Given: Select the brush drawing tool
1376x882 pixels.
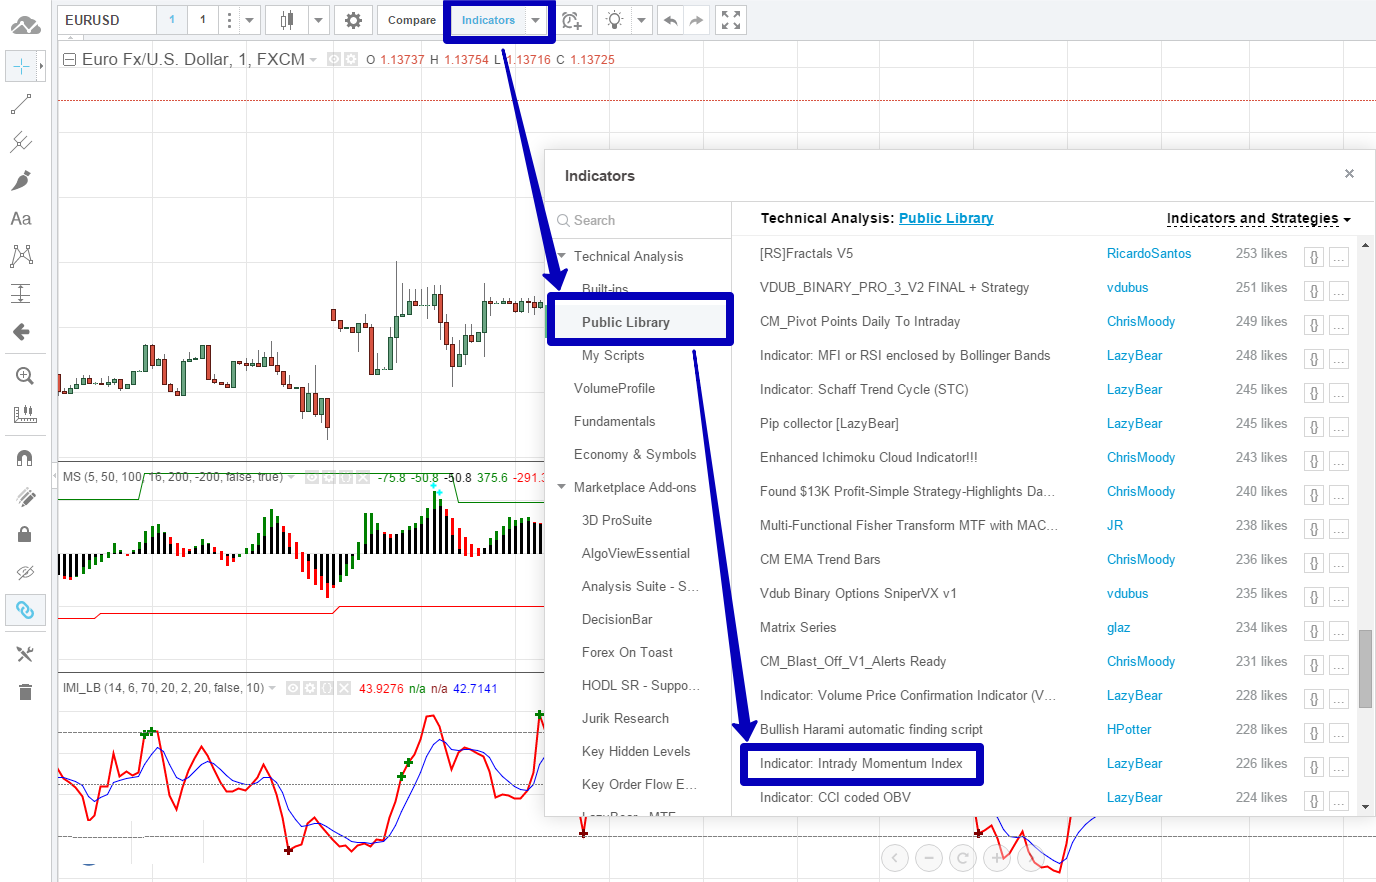Looking at the screenshot, I should click(x=21, y=180).
